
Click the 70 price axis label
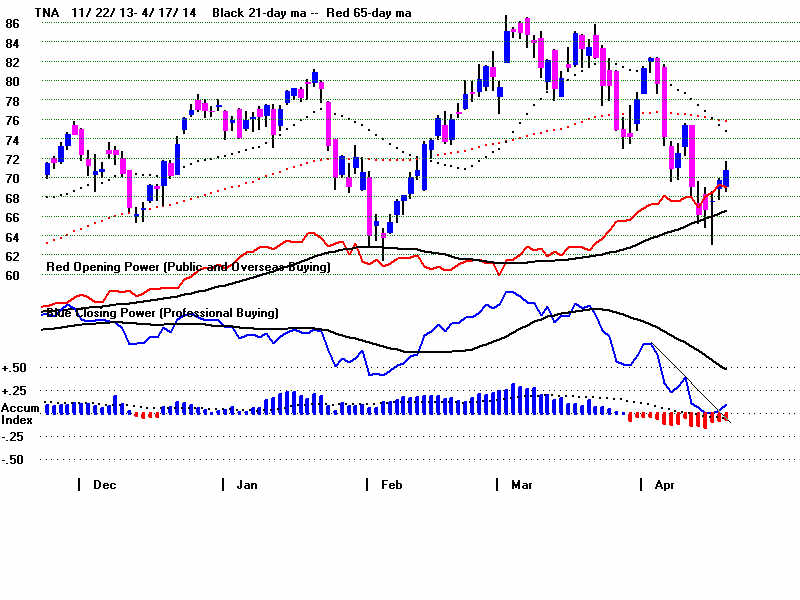12,179
